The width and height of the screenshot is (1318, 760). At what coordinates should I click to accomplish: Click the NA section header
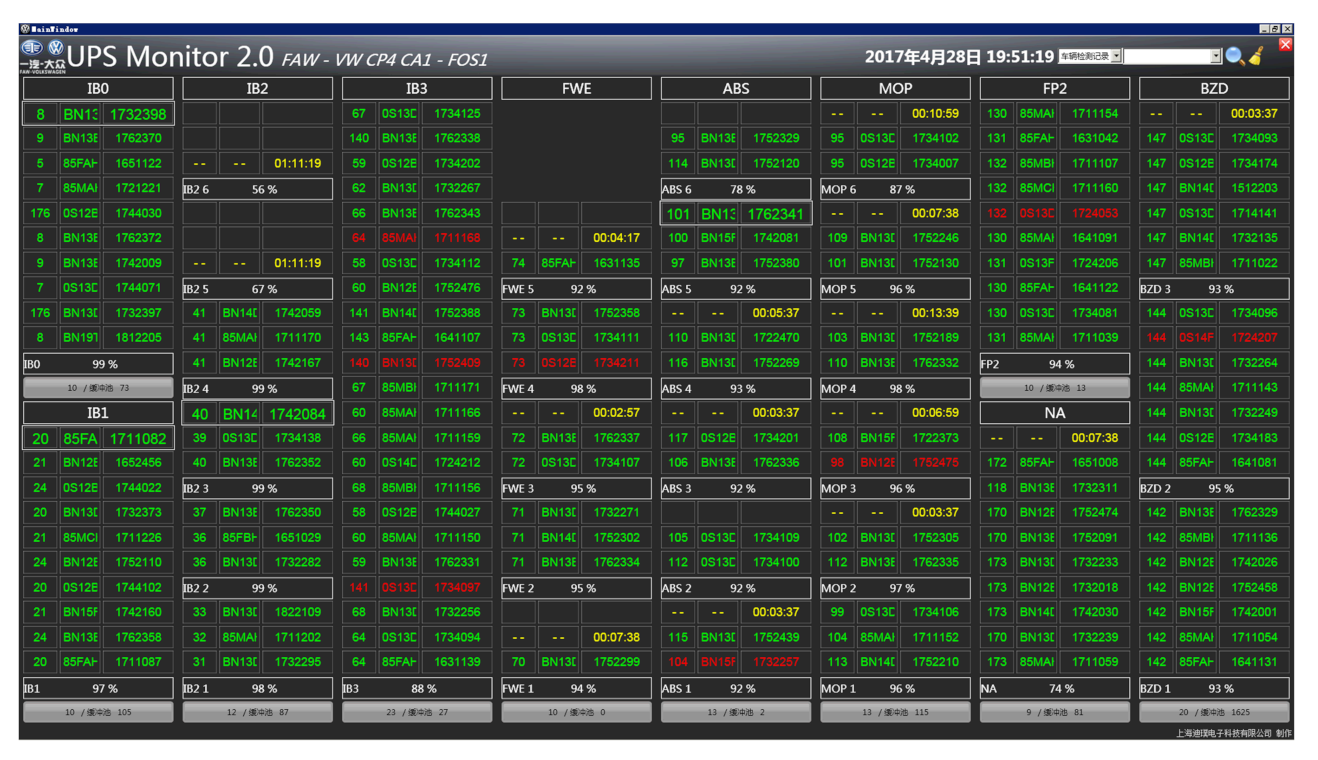coord(1055,413)
